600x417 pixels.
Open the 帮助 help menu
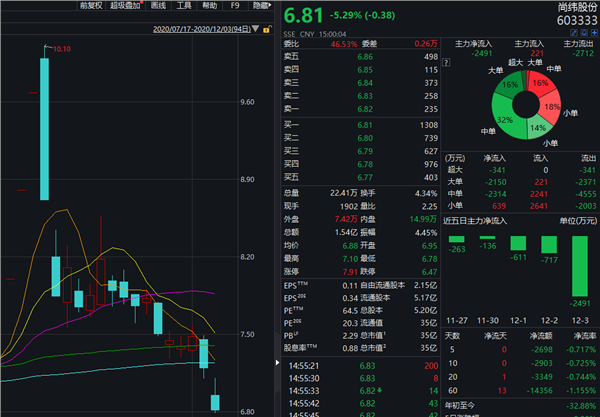(x=209, y=5)
